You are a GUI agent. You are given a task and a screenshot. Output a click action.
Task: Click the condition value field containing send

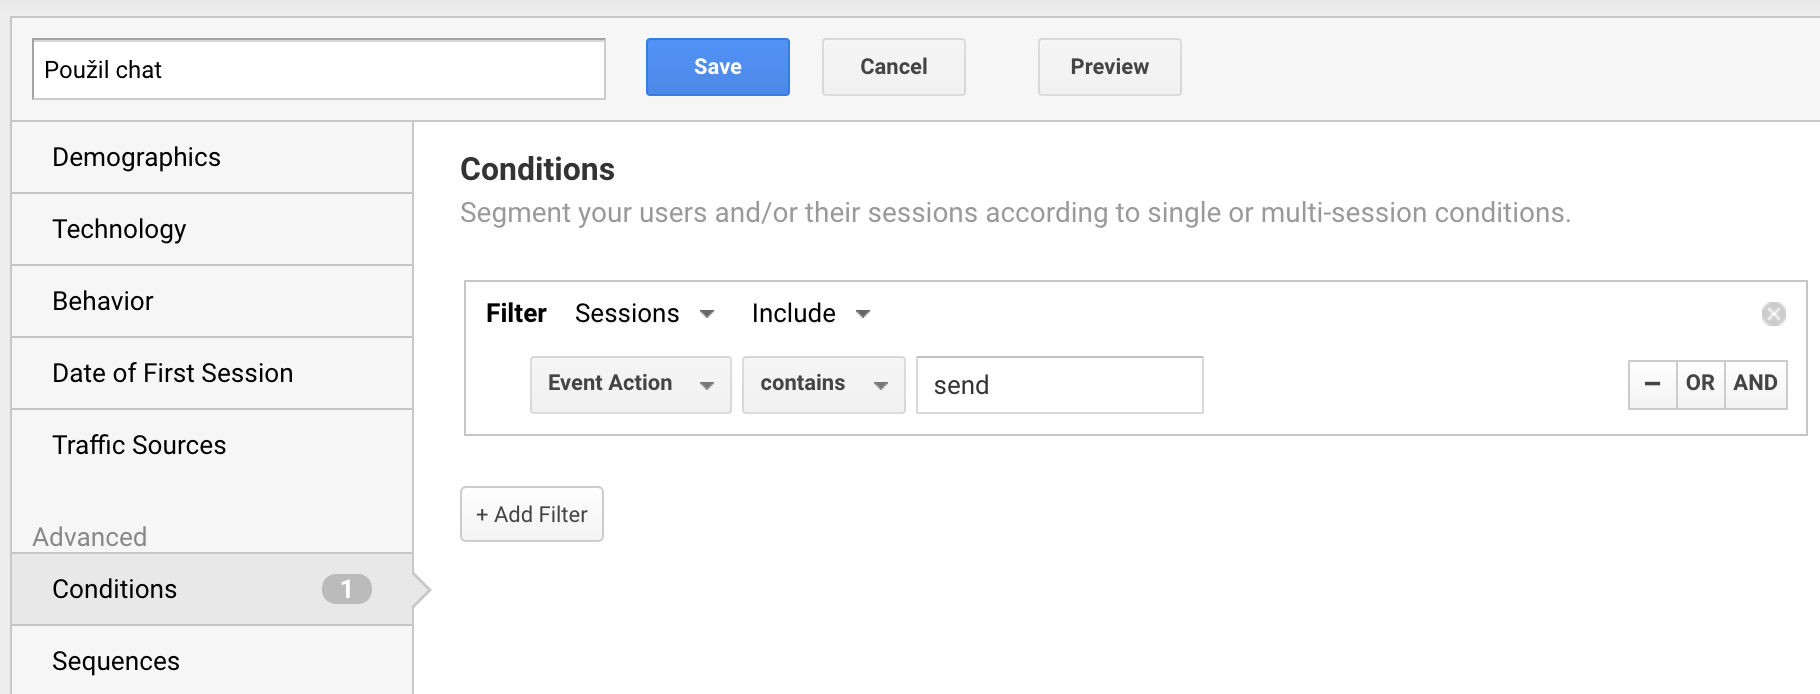(1058, 385)
